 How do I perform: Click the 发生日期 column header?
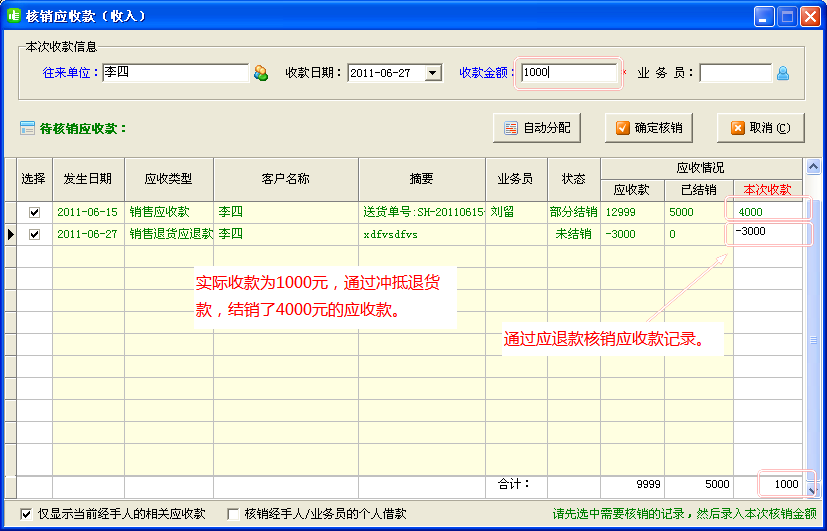pyautogui.click(x=88, y=179)
